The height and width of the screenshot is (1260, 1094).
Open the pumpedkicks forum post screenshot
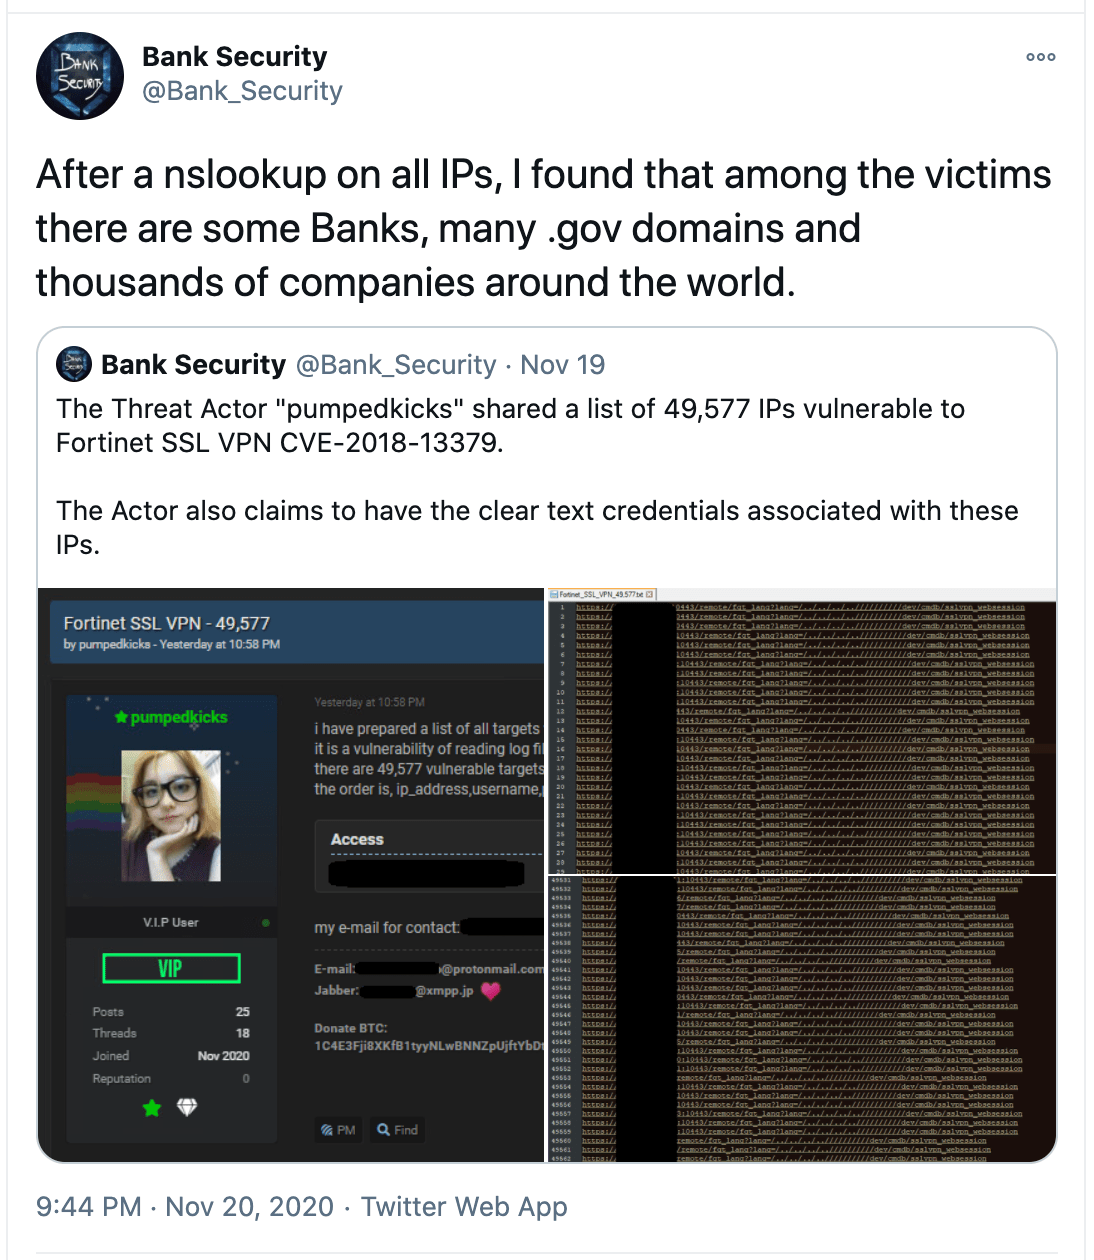pos(291,875)
